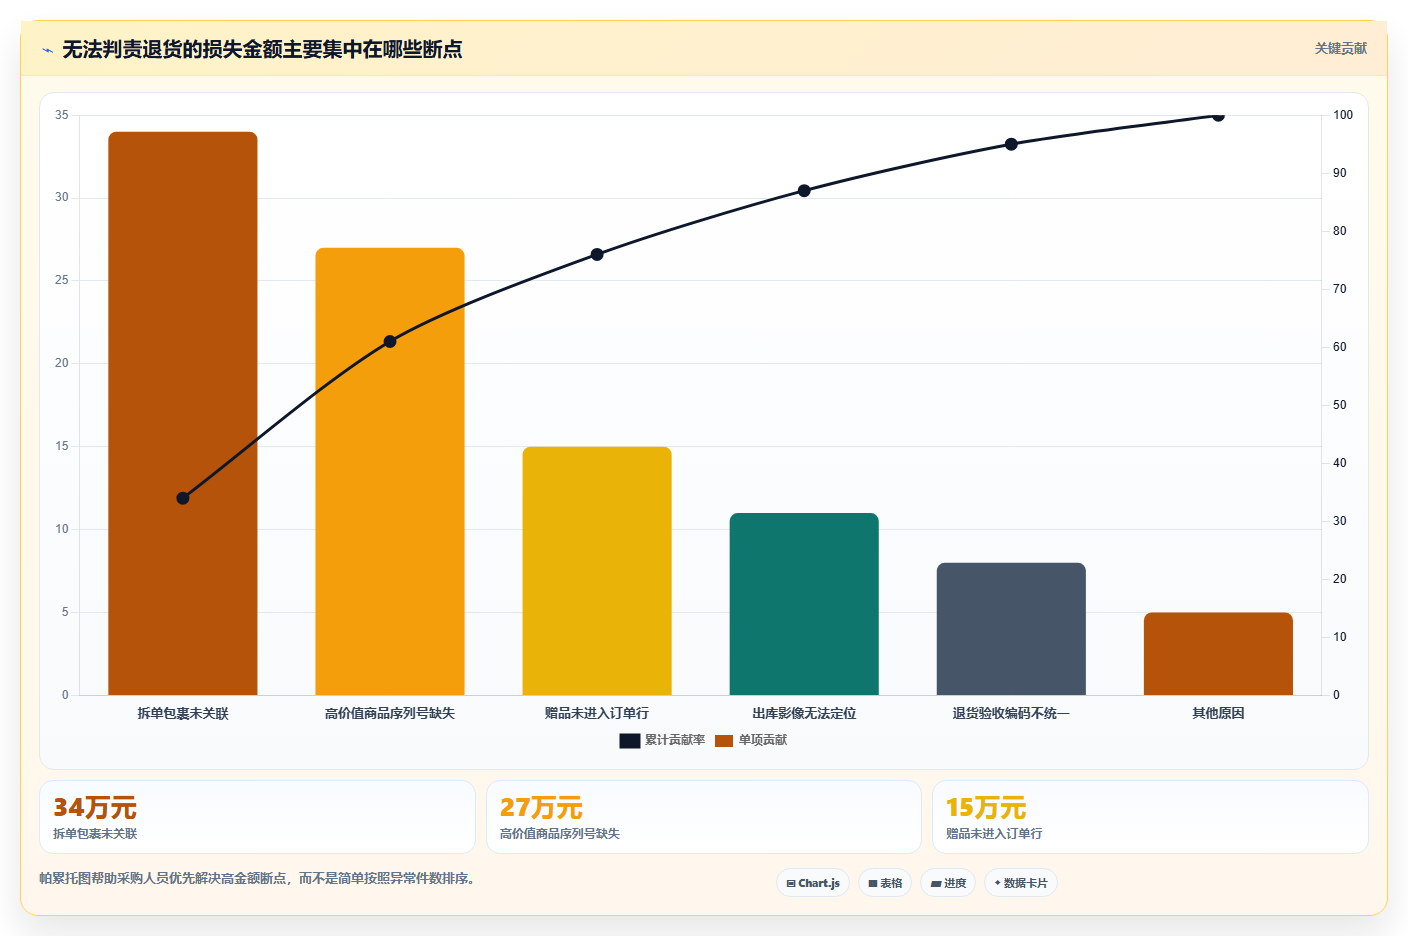
Task: Click the line point above 出库影像无法定位
Action: click(x=804, y=190)
